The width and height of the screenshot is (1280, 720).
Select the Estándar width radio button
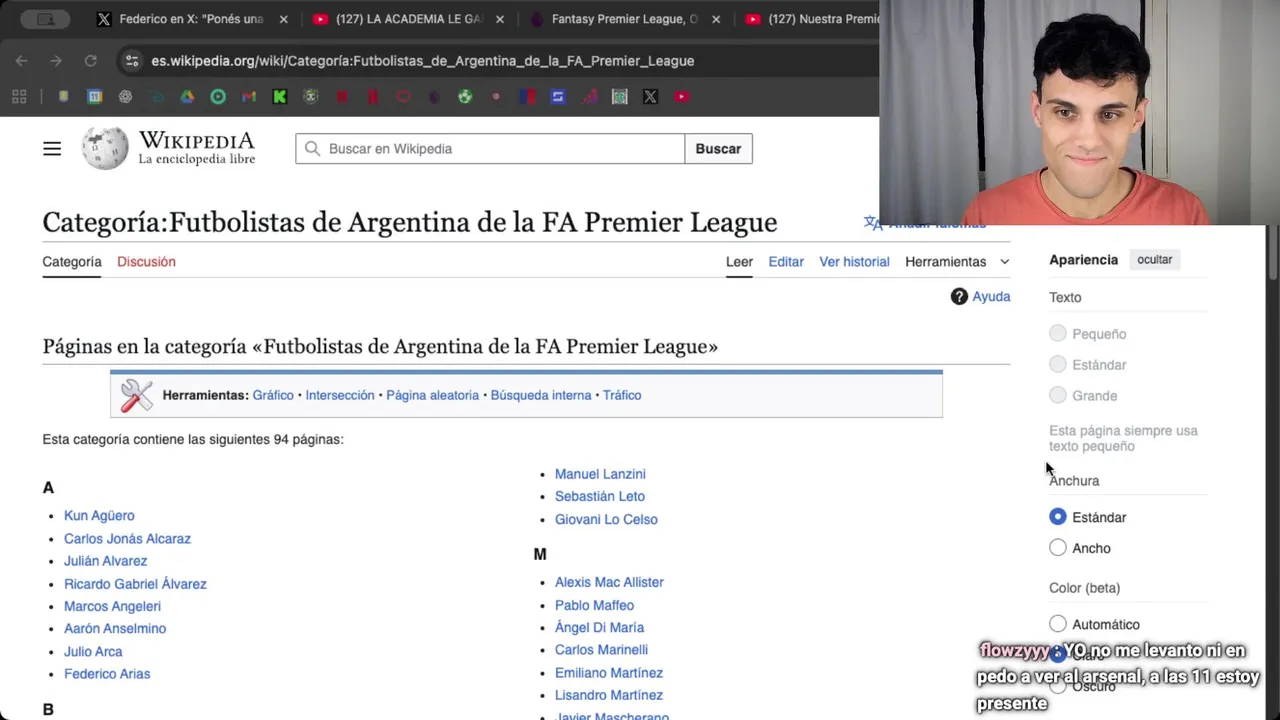[x=1058, y=517]
